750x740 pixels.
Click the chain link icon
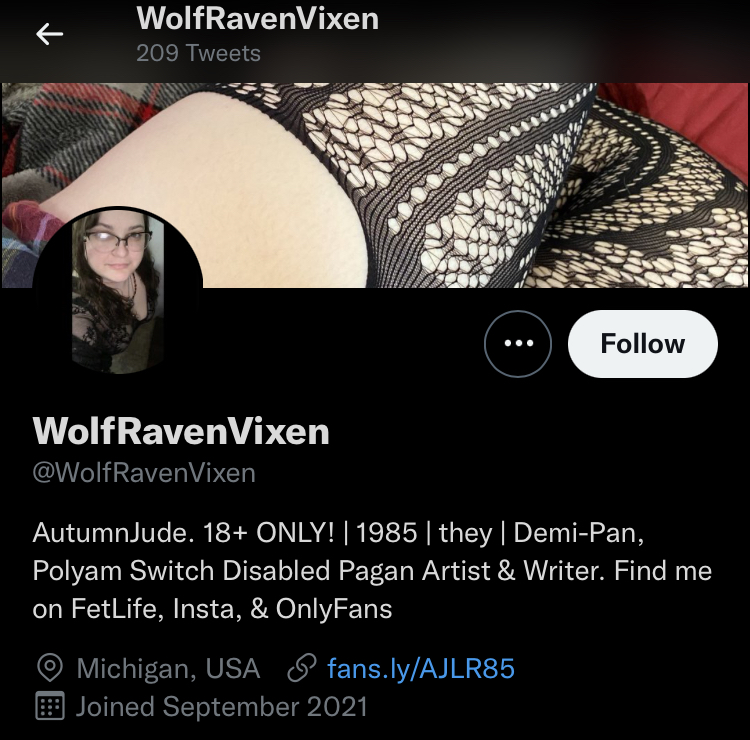pyautogui.click(x=301, y=667)
